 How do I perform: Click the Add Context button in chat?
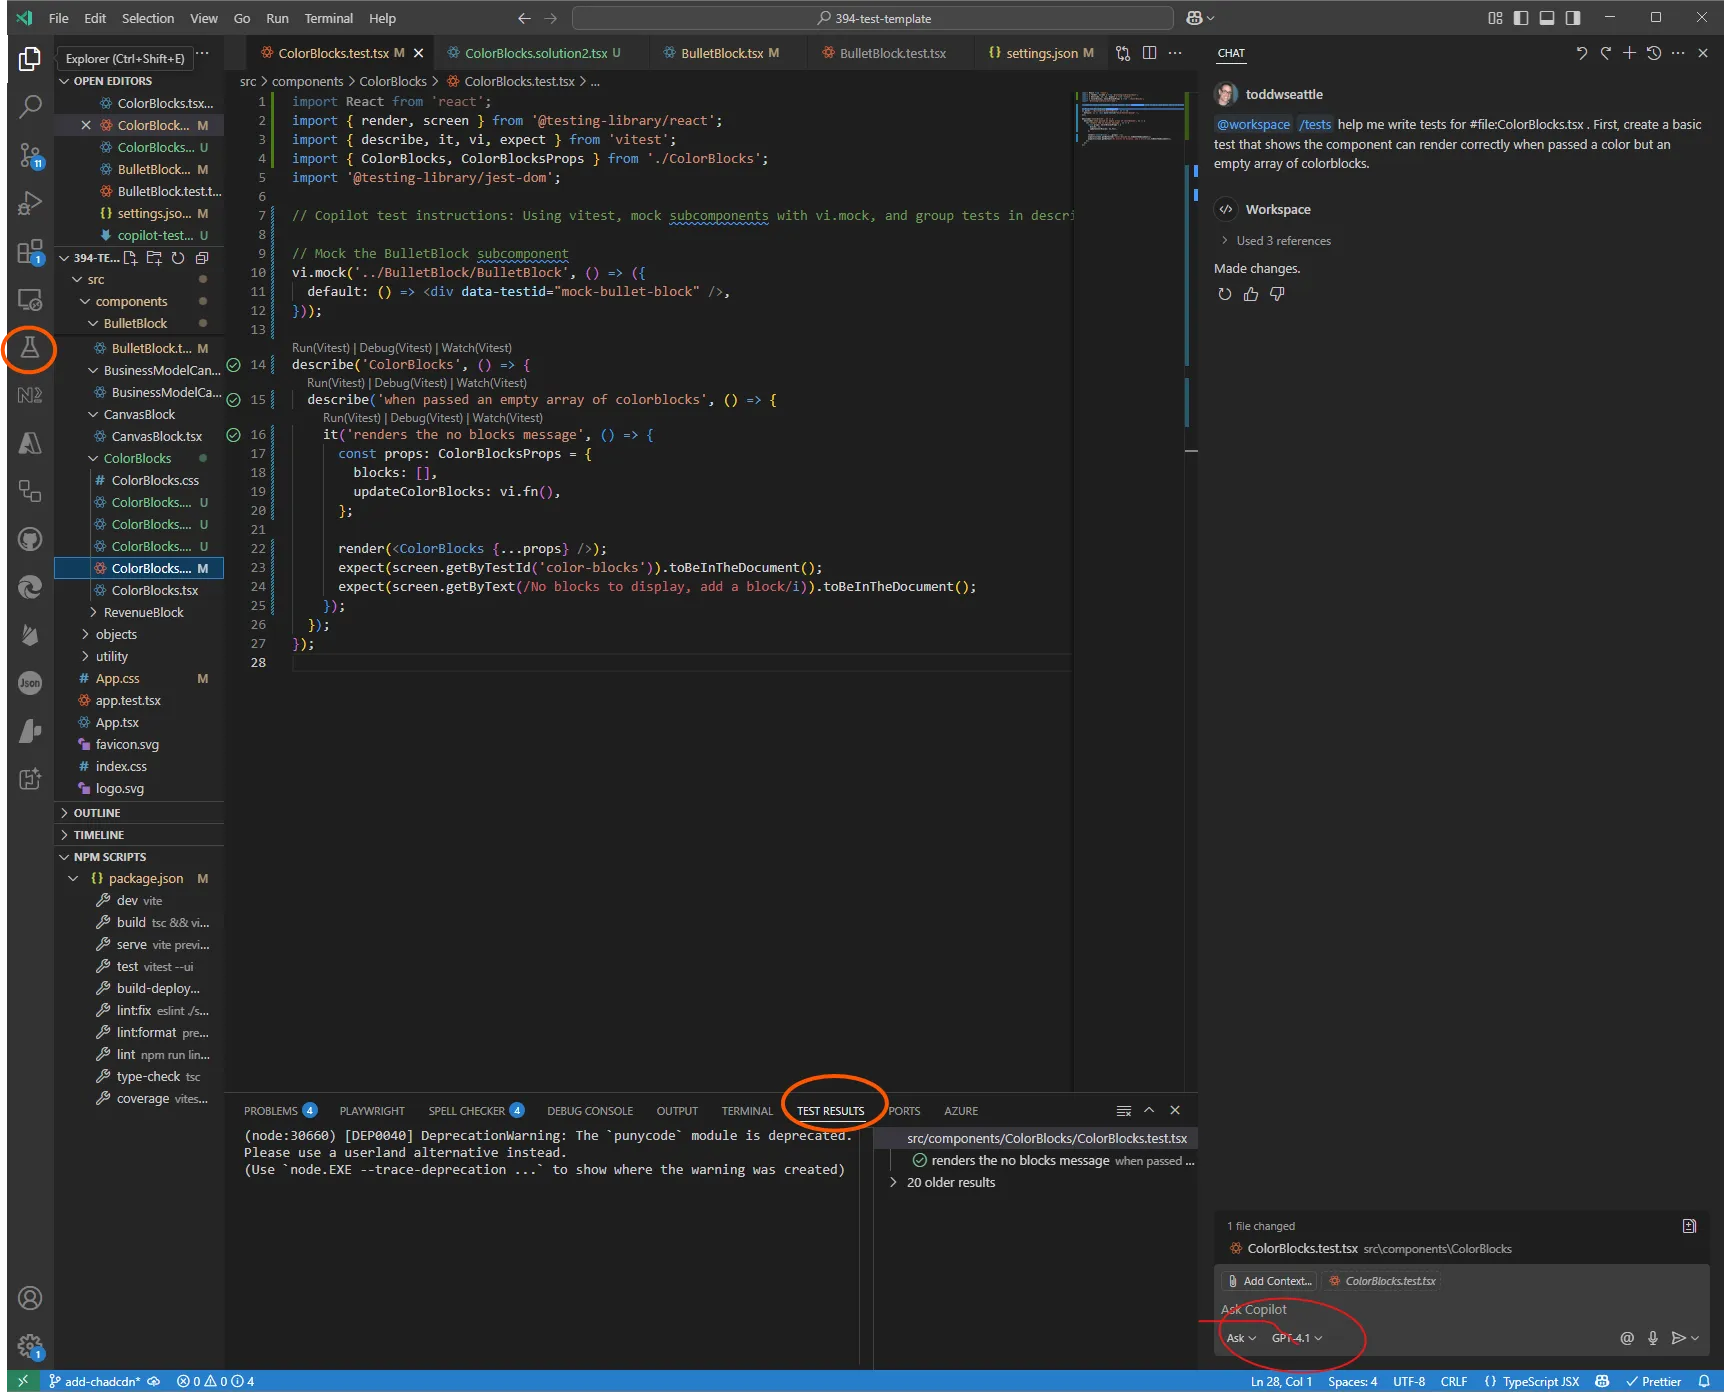(x=1268, y=1280)
